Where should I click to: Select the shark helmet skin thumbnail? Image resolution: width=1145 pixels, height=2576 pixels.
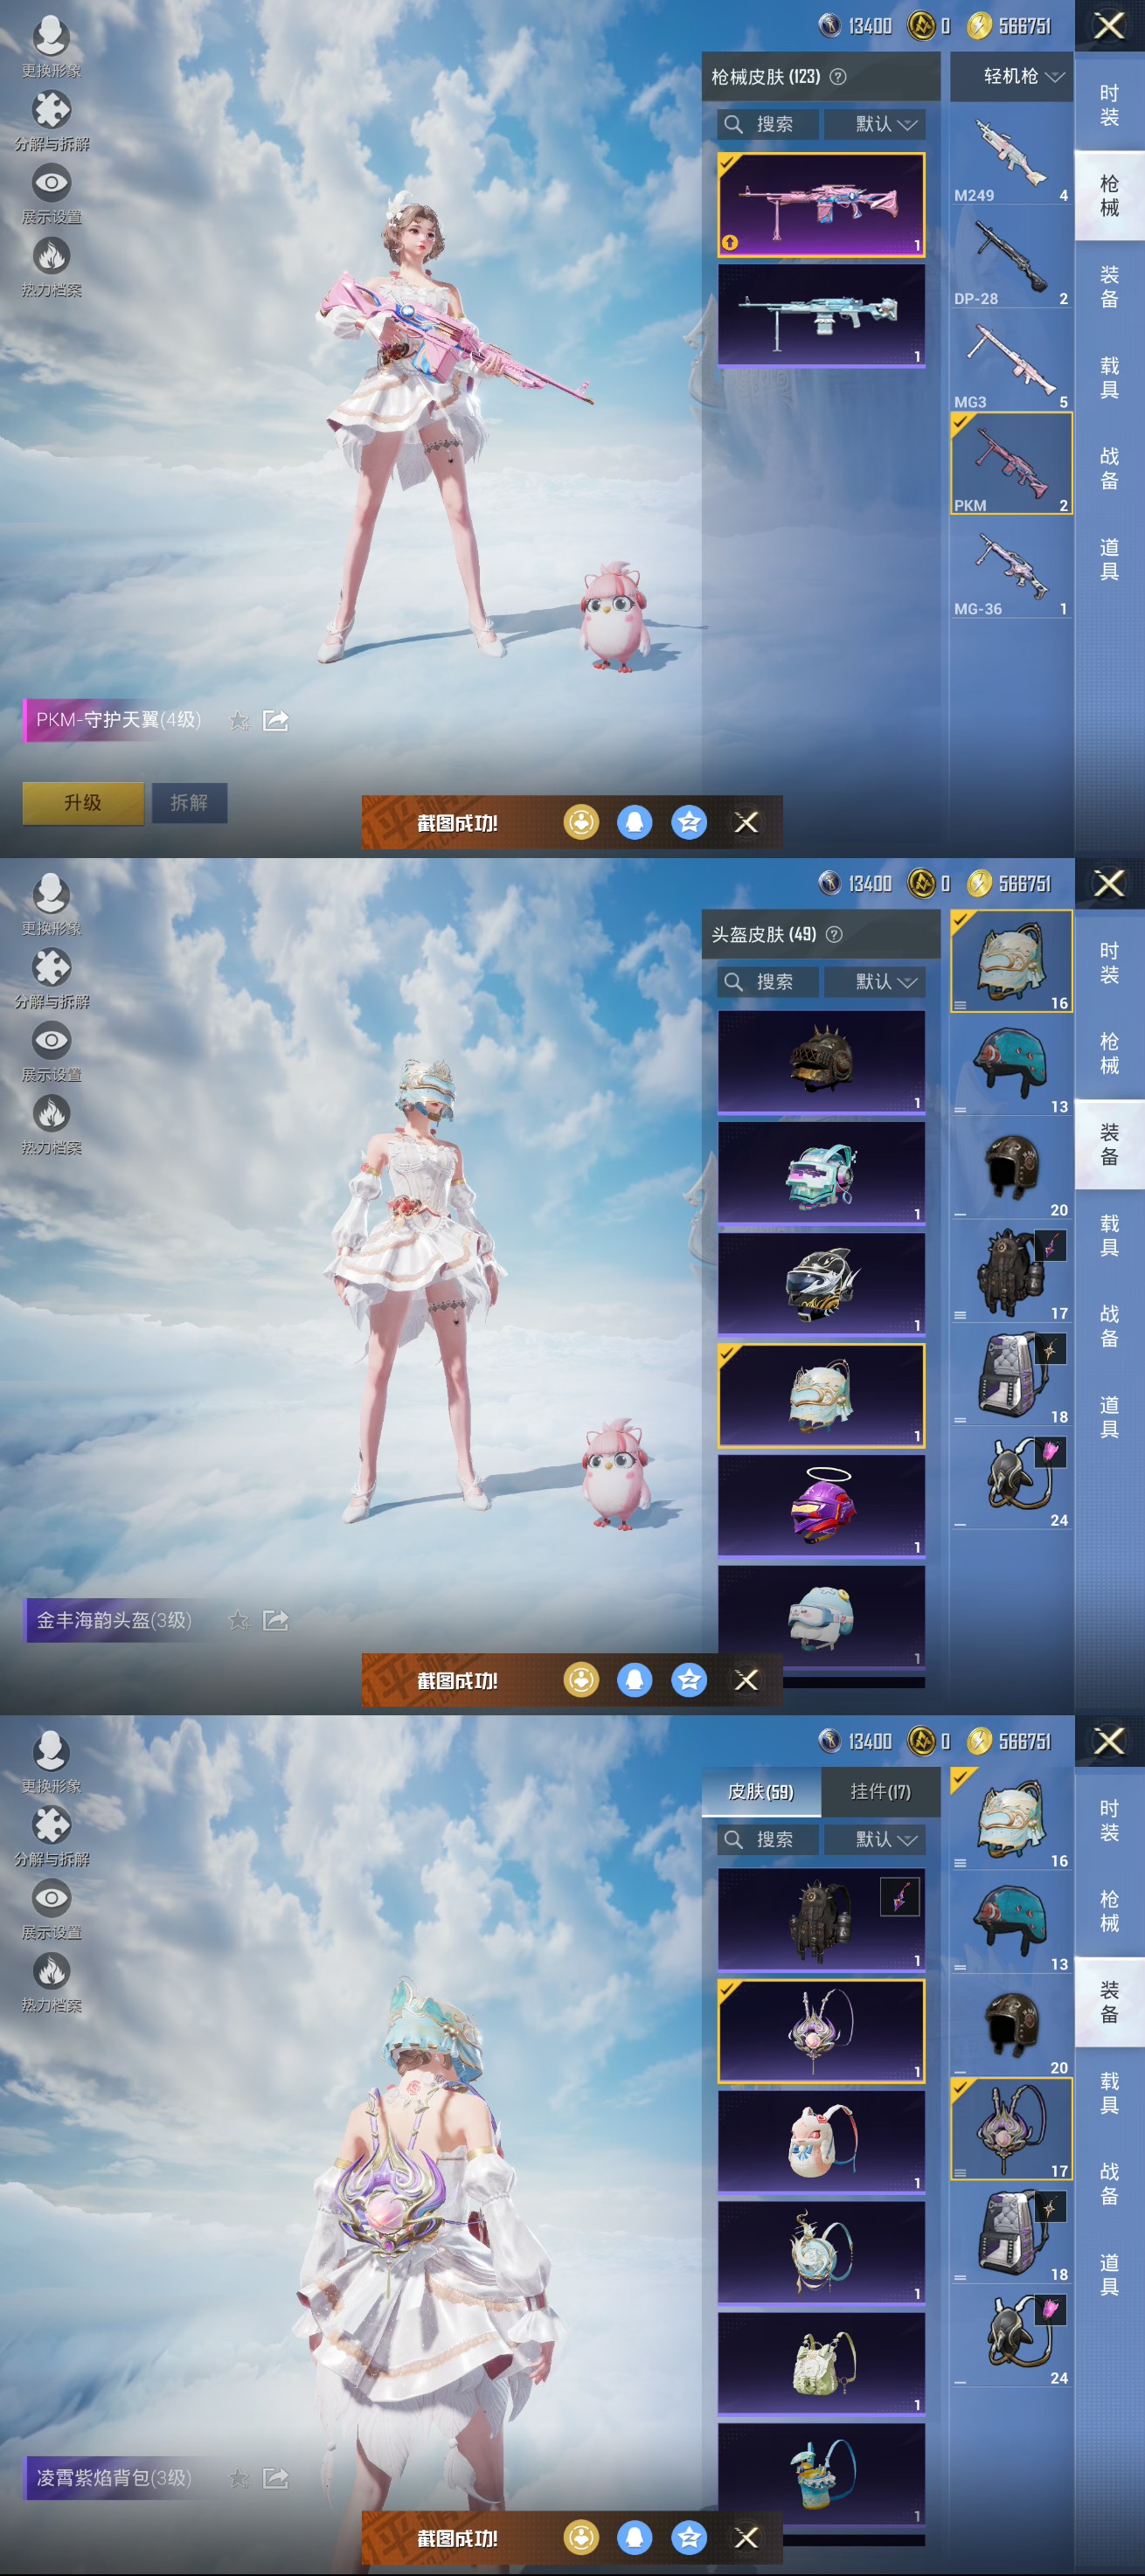(x=821, y=1284)
